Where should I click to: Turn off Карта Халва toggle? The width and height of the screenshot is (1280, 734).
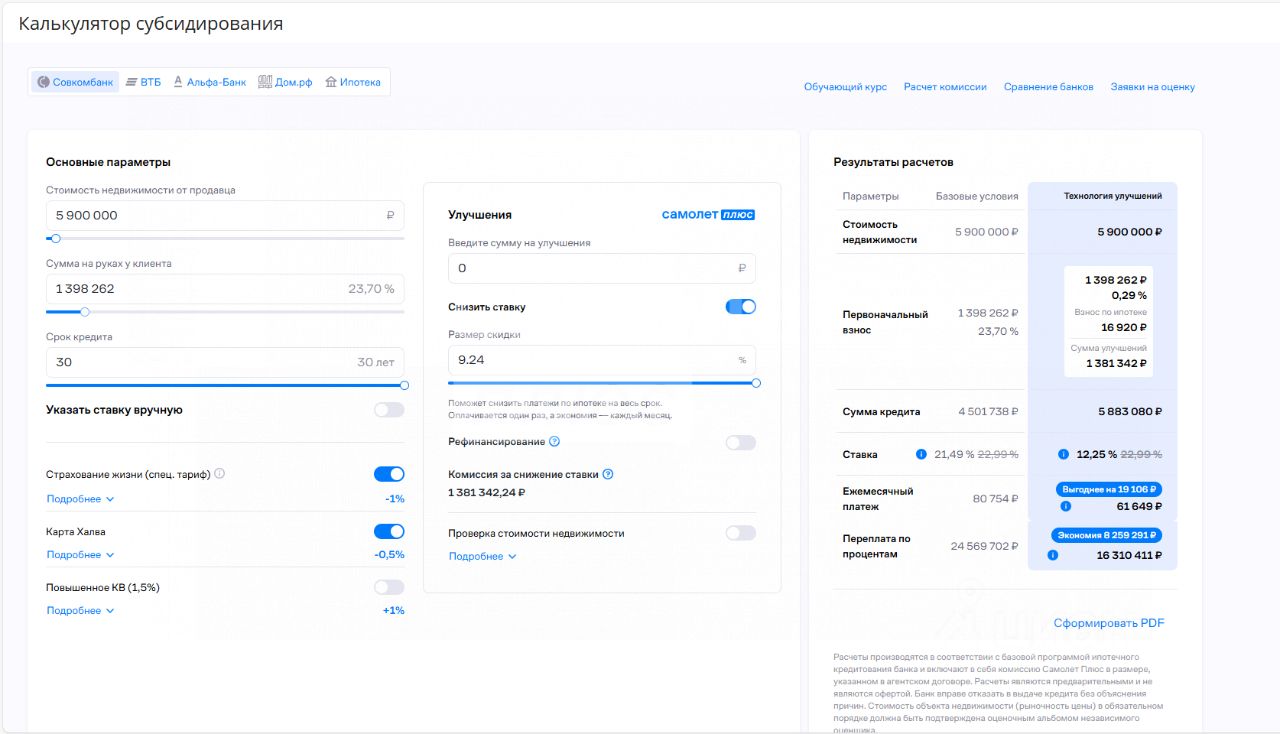(x=389, y=532)
